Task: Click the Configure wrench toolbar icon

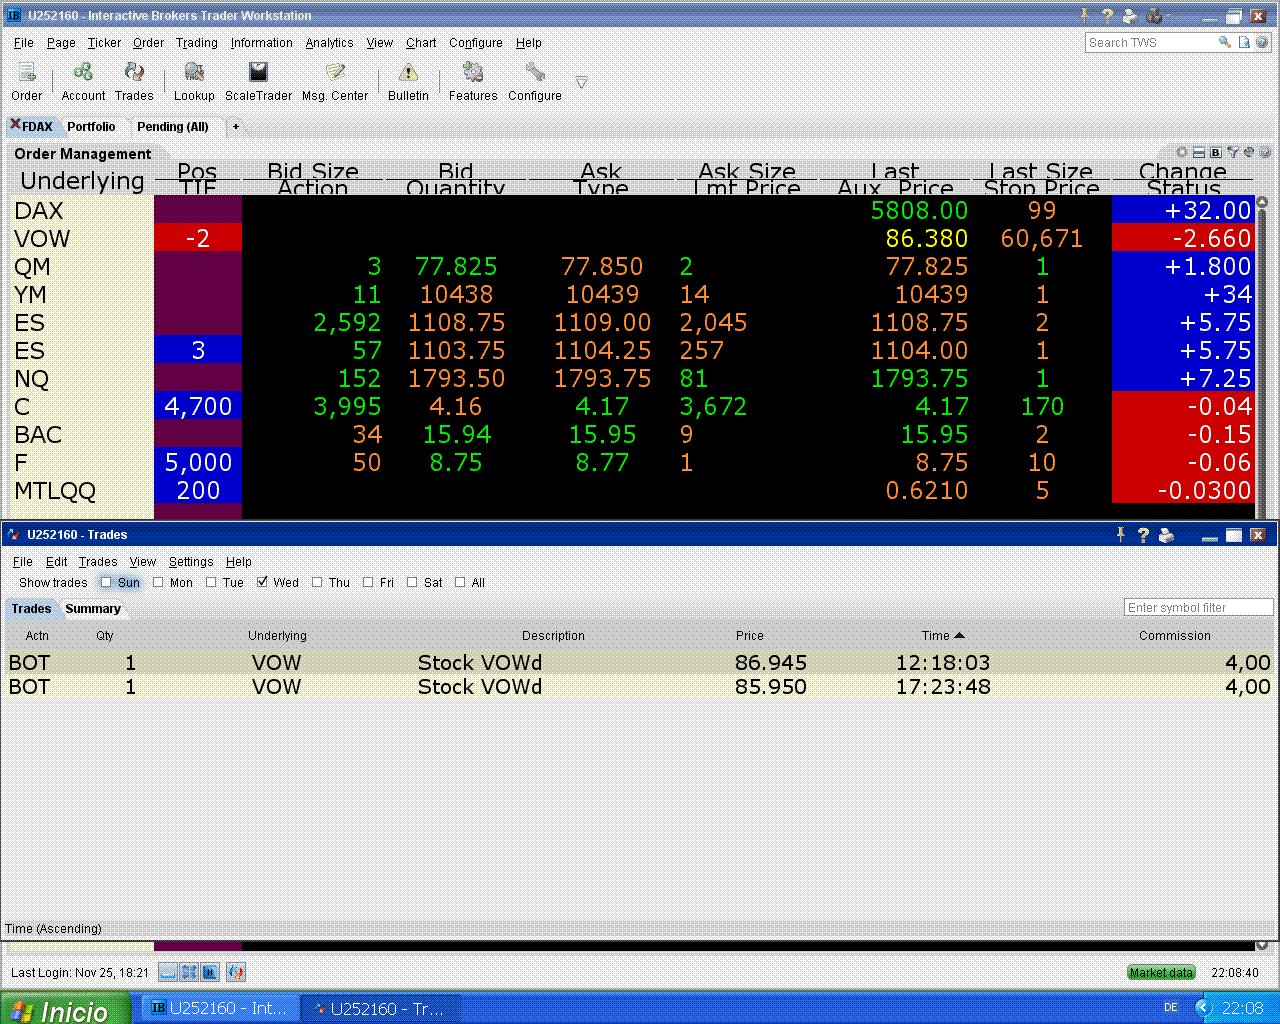Action: pyautogui.click(x=535, y=72)
